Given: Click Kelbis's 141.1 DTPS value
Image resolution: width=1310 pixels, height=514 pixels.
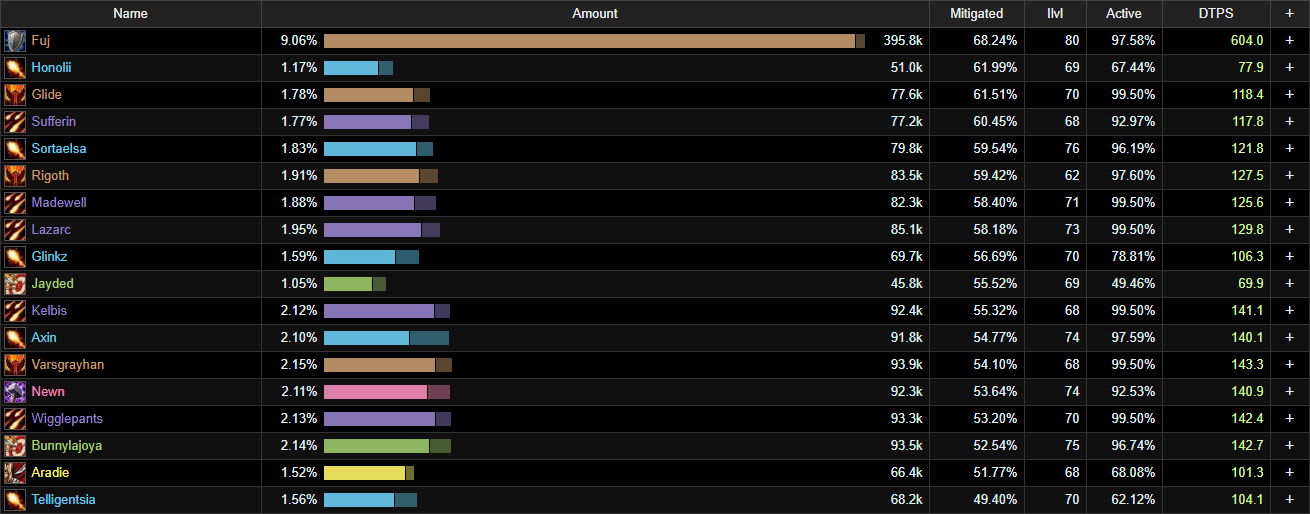Looking at the screenshot, I should pyautogui.click(x=1247, y=311).
